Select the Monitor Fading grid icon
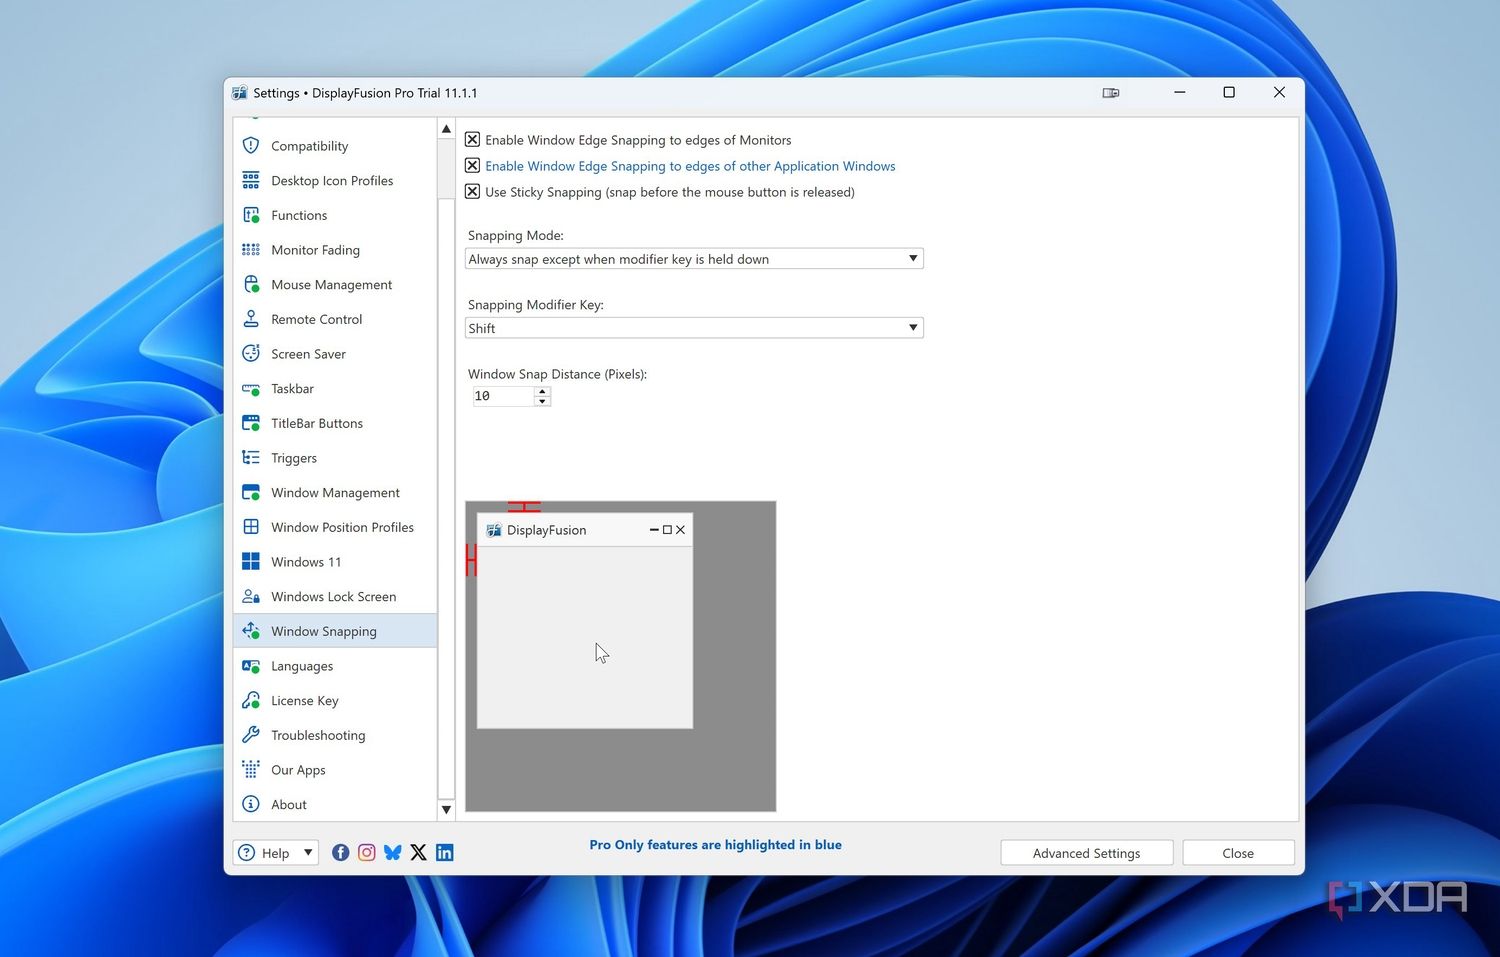 (250, 249)
